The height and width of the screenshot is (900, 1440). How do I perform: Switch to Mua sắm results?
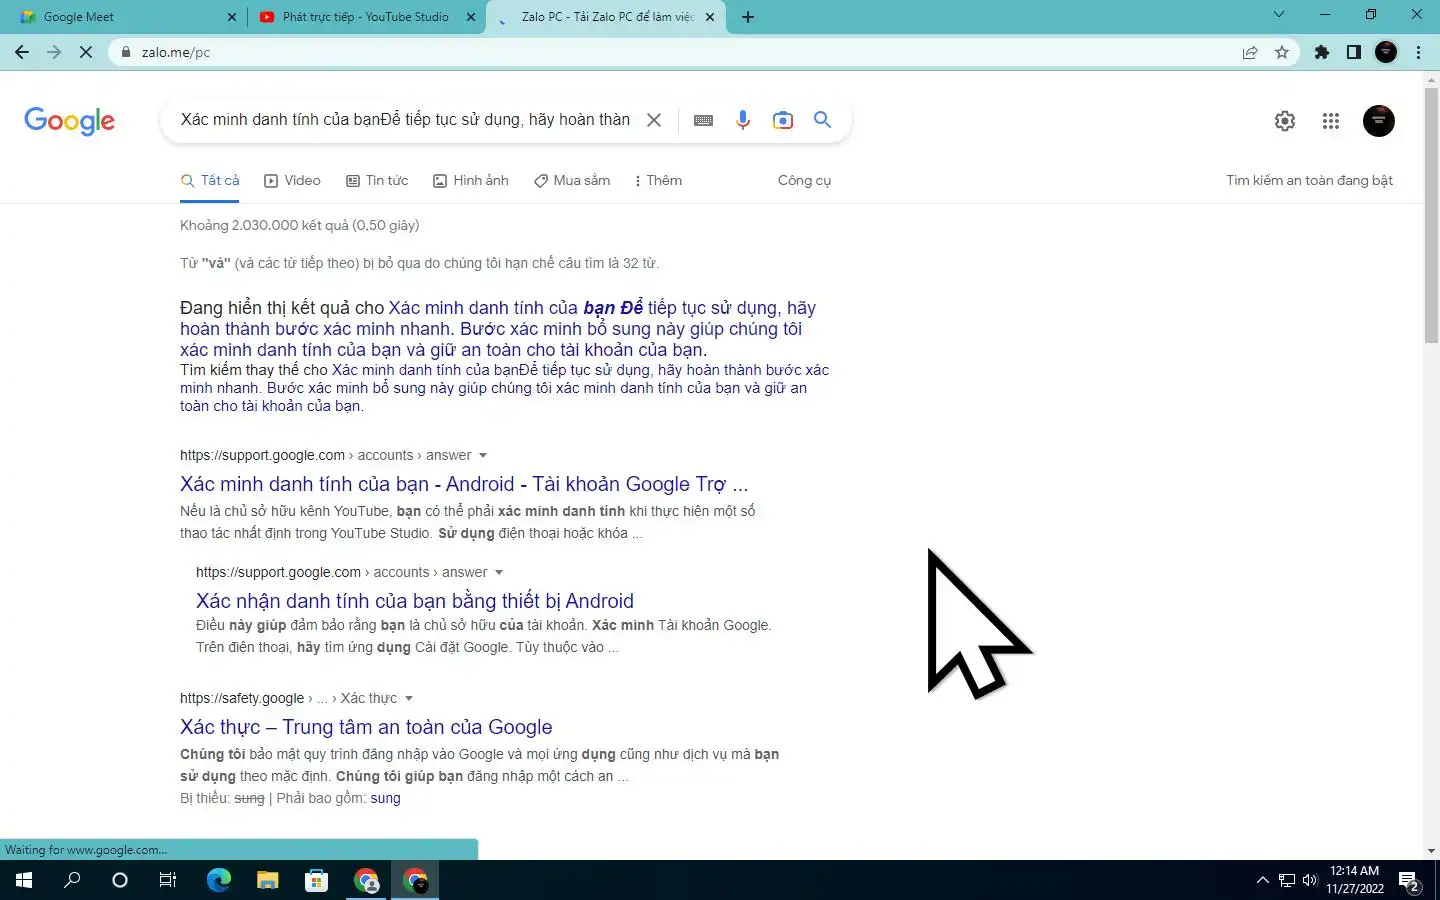(572, 181)
